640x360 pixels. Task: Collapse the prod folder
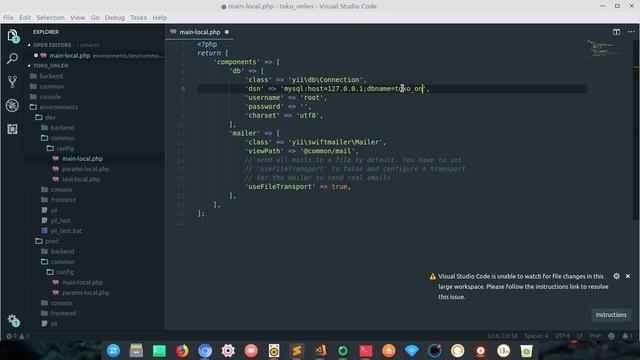(51, 241)
